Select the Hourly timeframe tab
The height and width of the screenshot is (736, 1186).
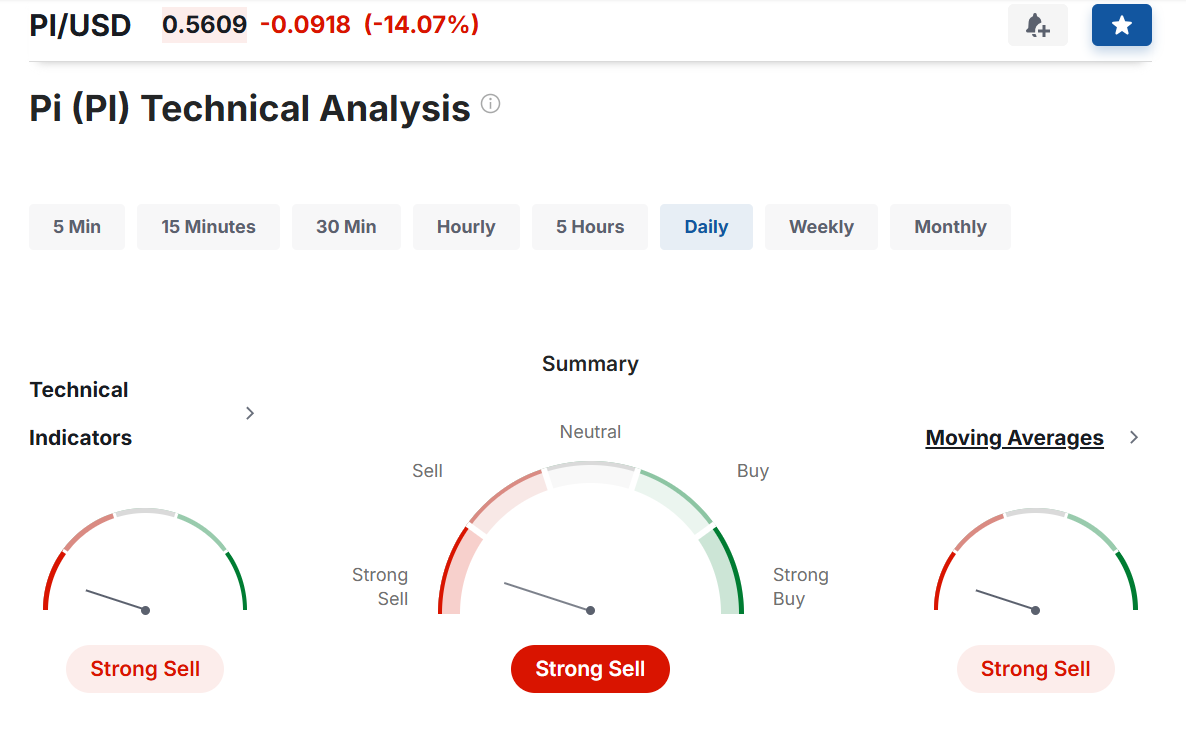pyautogui.click(x=466, y=227)
